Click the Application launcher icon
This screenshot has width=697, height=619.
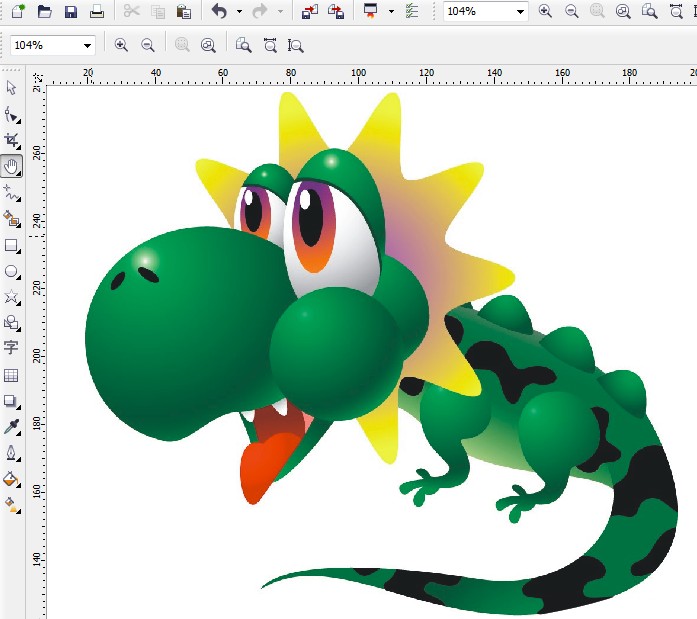pos(370,11)
